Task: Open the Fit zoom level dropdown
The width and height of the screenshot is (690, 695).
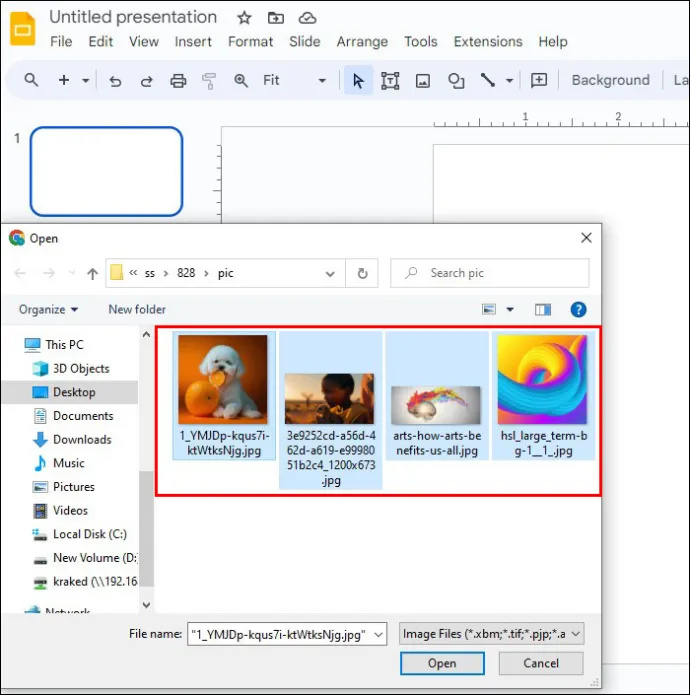Action: pyautogui.click(x=294, y=80)
